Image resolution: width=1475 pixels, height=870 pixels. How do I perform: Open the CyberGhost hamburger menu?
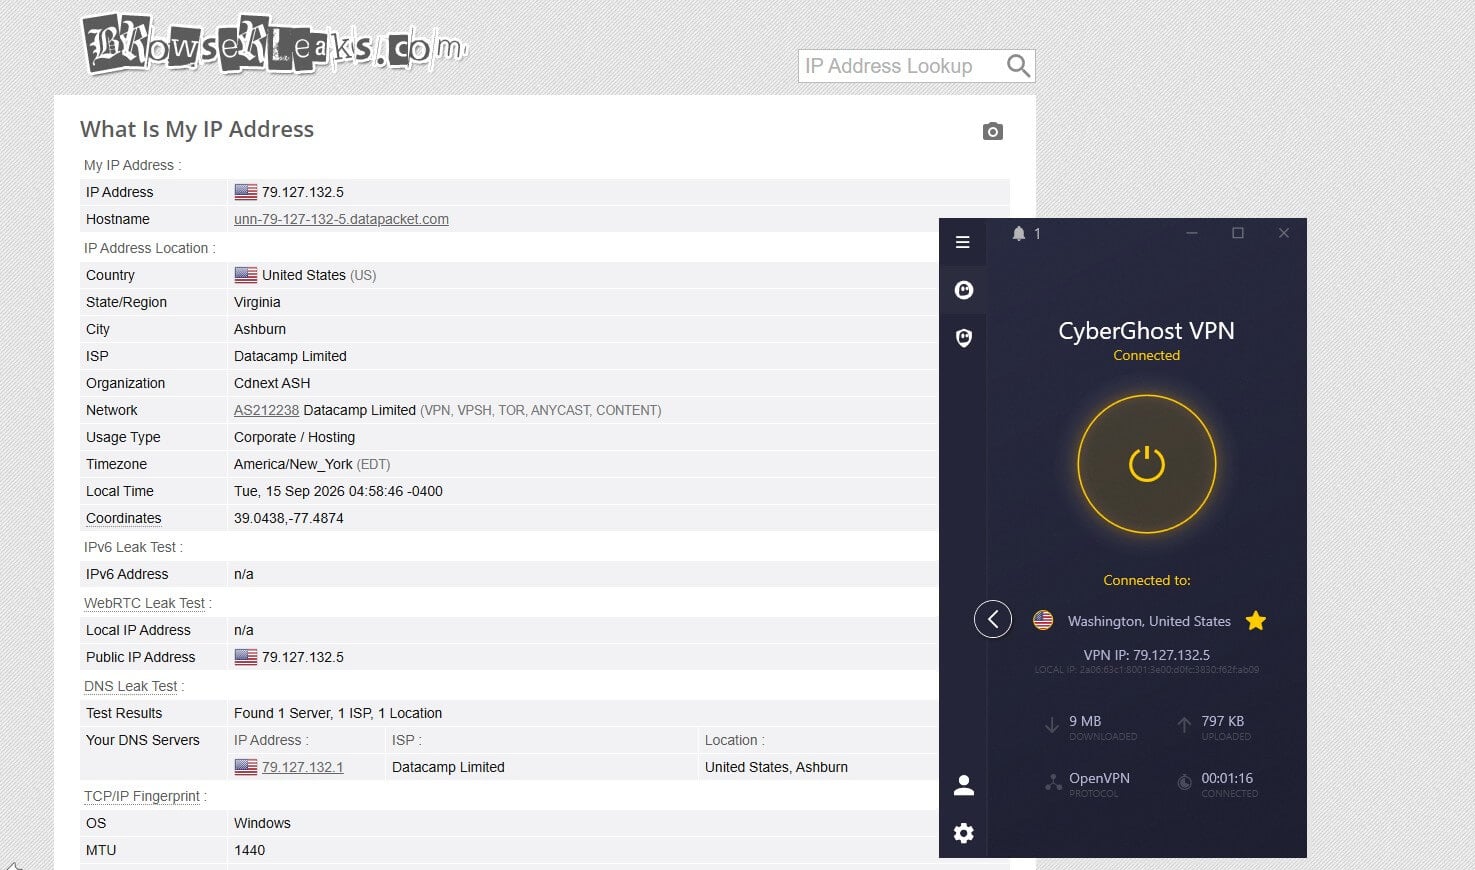(x=963, y=242)
